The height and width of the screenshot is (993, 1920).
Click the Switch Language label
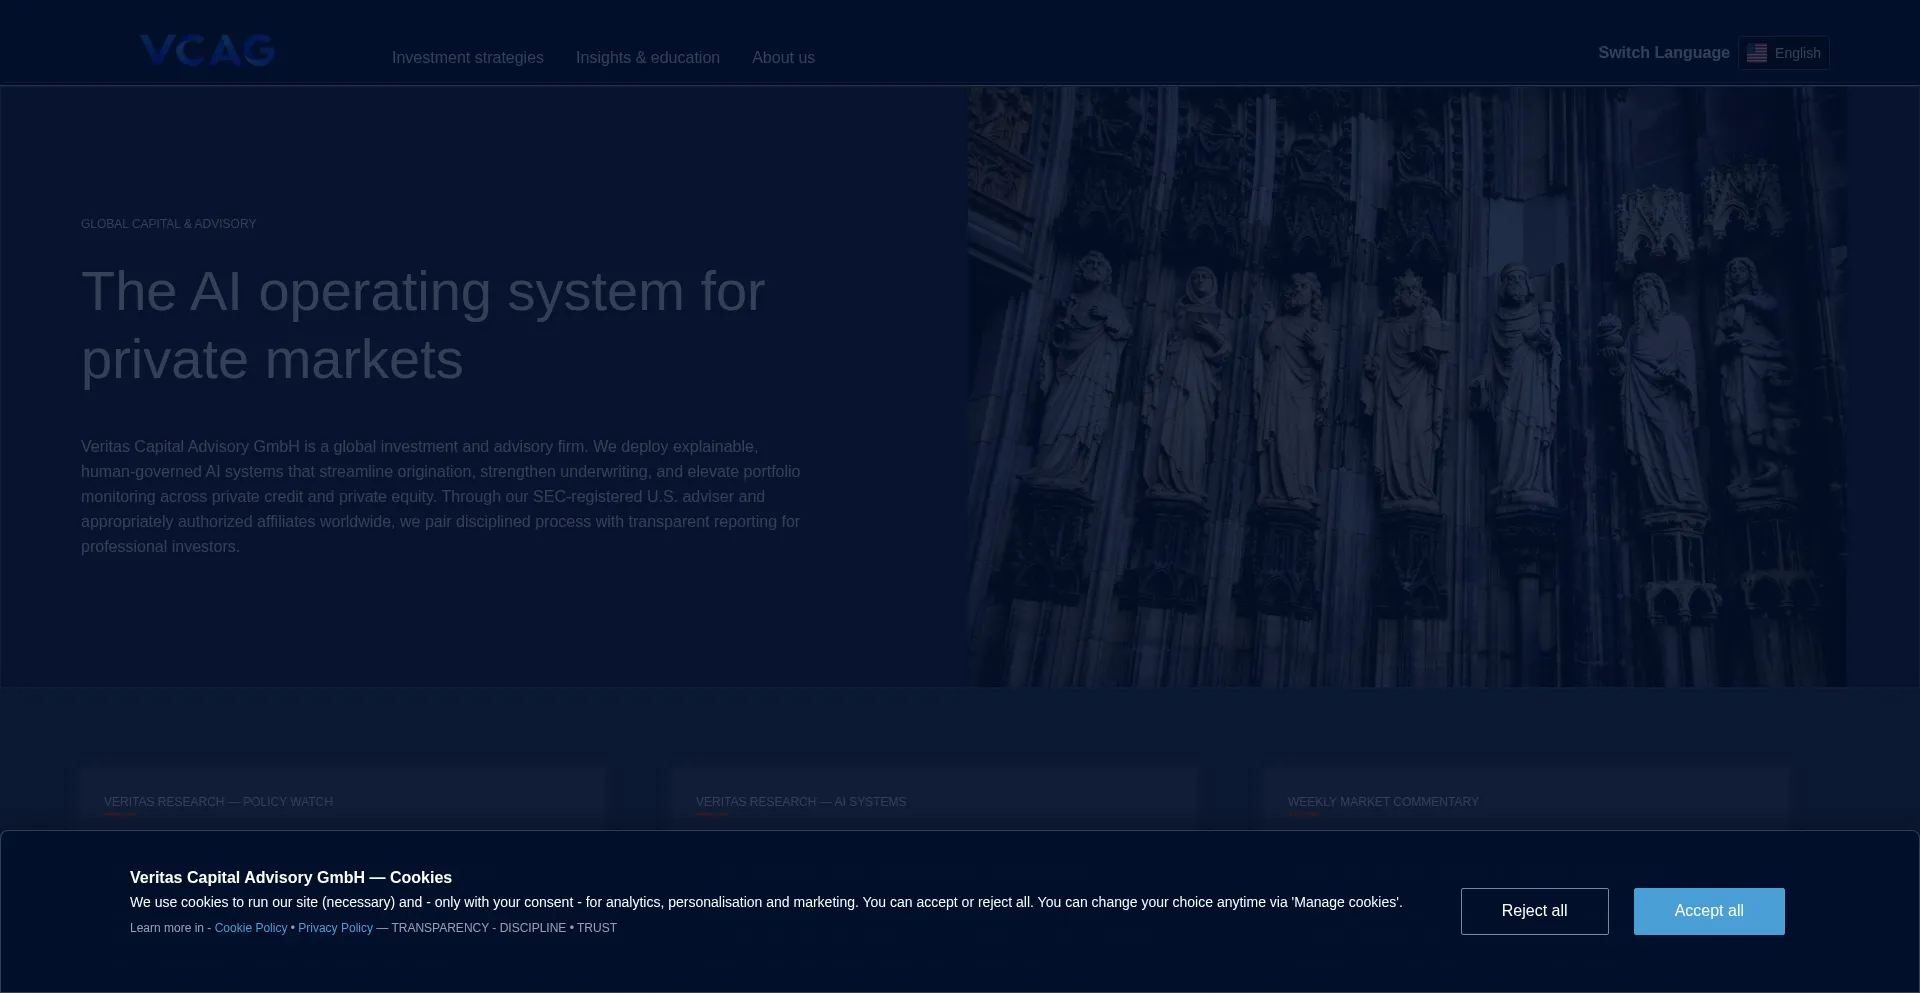click(x=1663, y=52)
